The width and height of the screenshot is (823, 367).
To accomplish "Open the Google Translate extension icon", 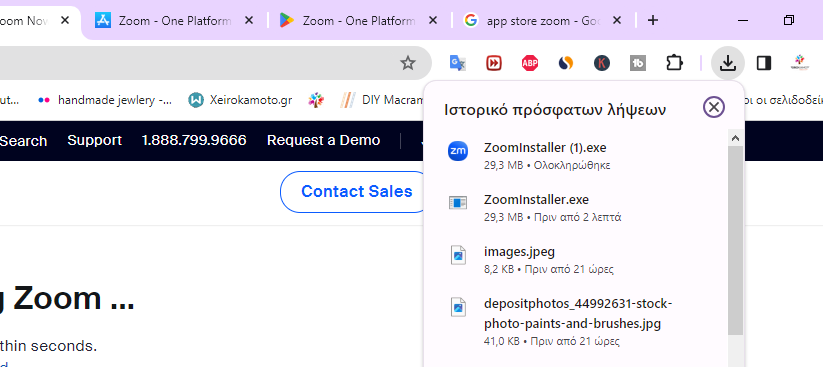I will pos(458,64).
